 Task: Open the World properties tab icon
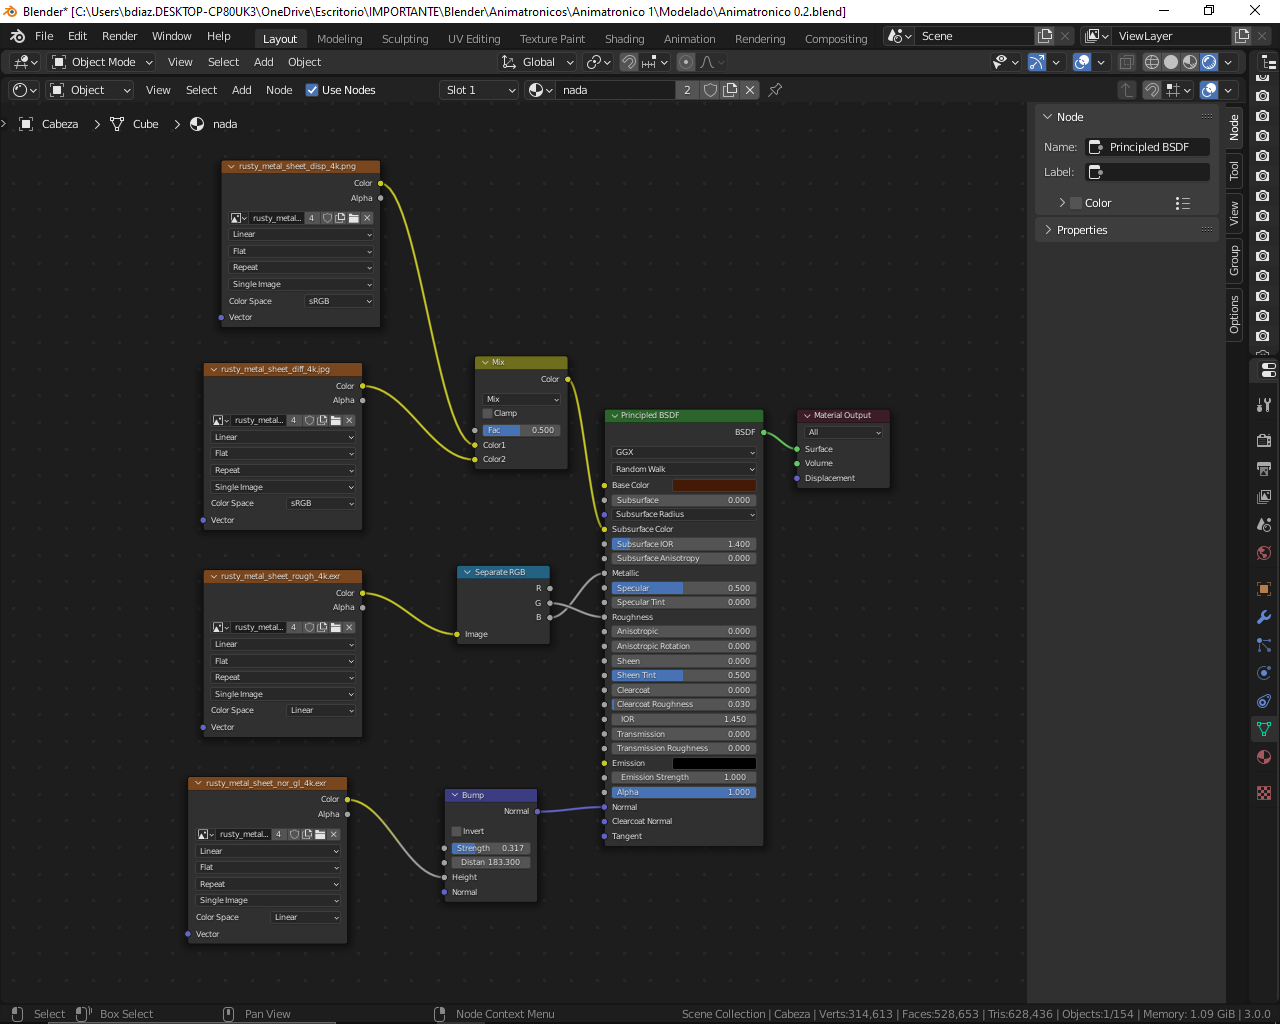click(x=1264, y=553)
